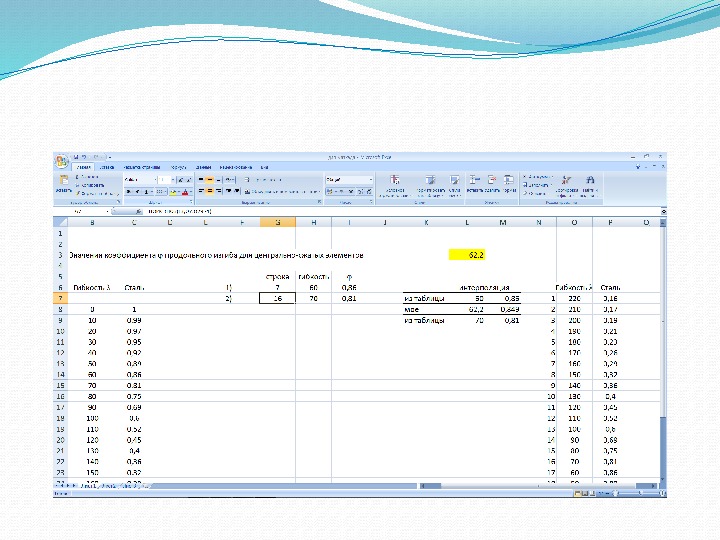Screen dimensions: 720x540
Task: Toggle right horizontal text alignment
Action: pyautogui.click(x=218, y=191)
